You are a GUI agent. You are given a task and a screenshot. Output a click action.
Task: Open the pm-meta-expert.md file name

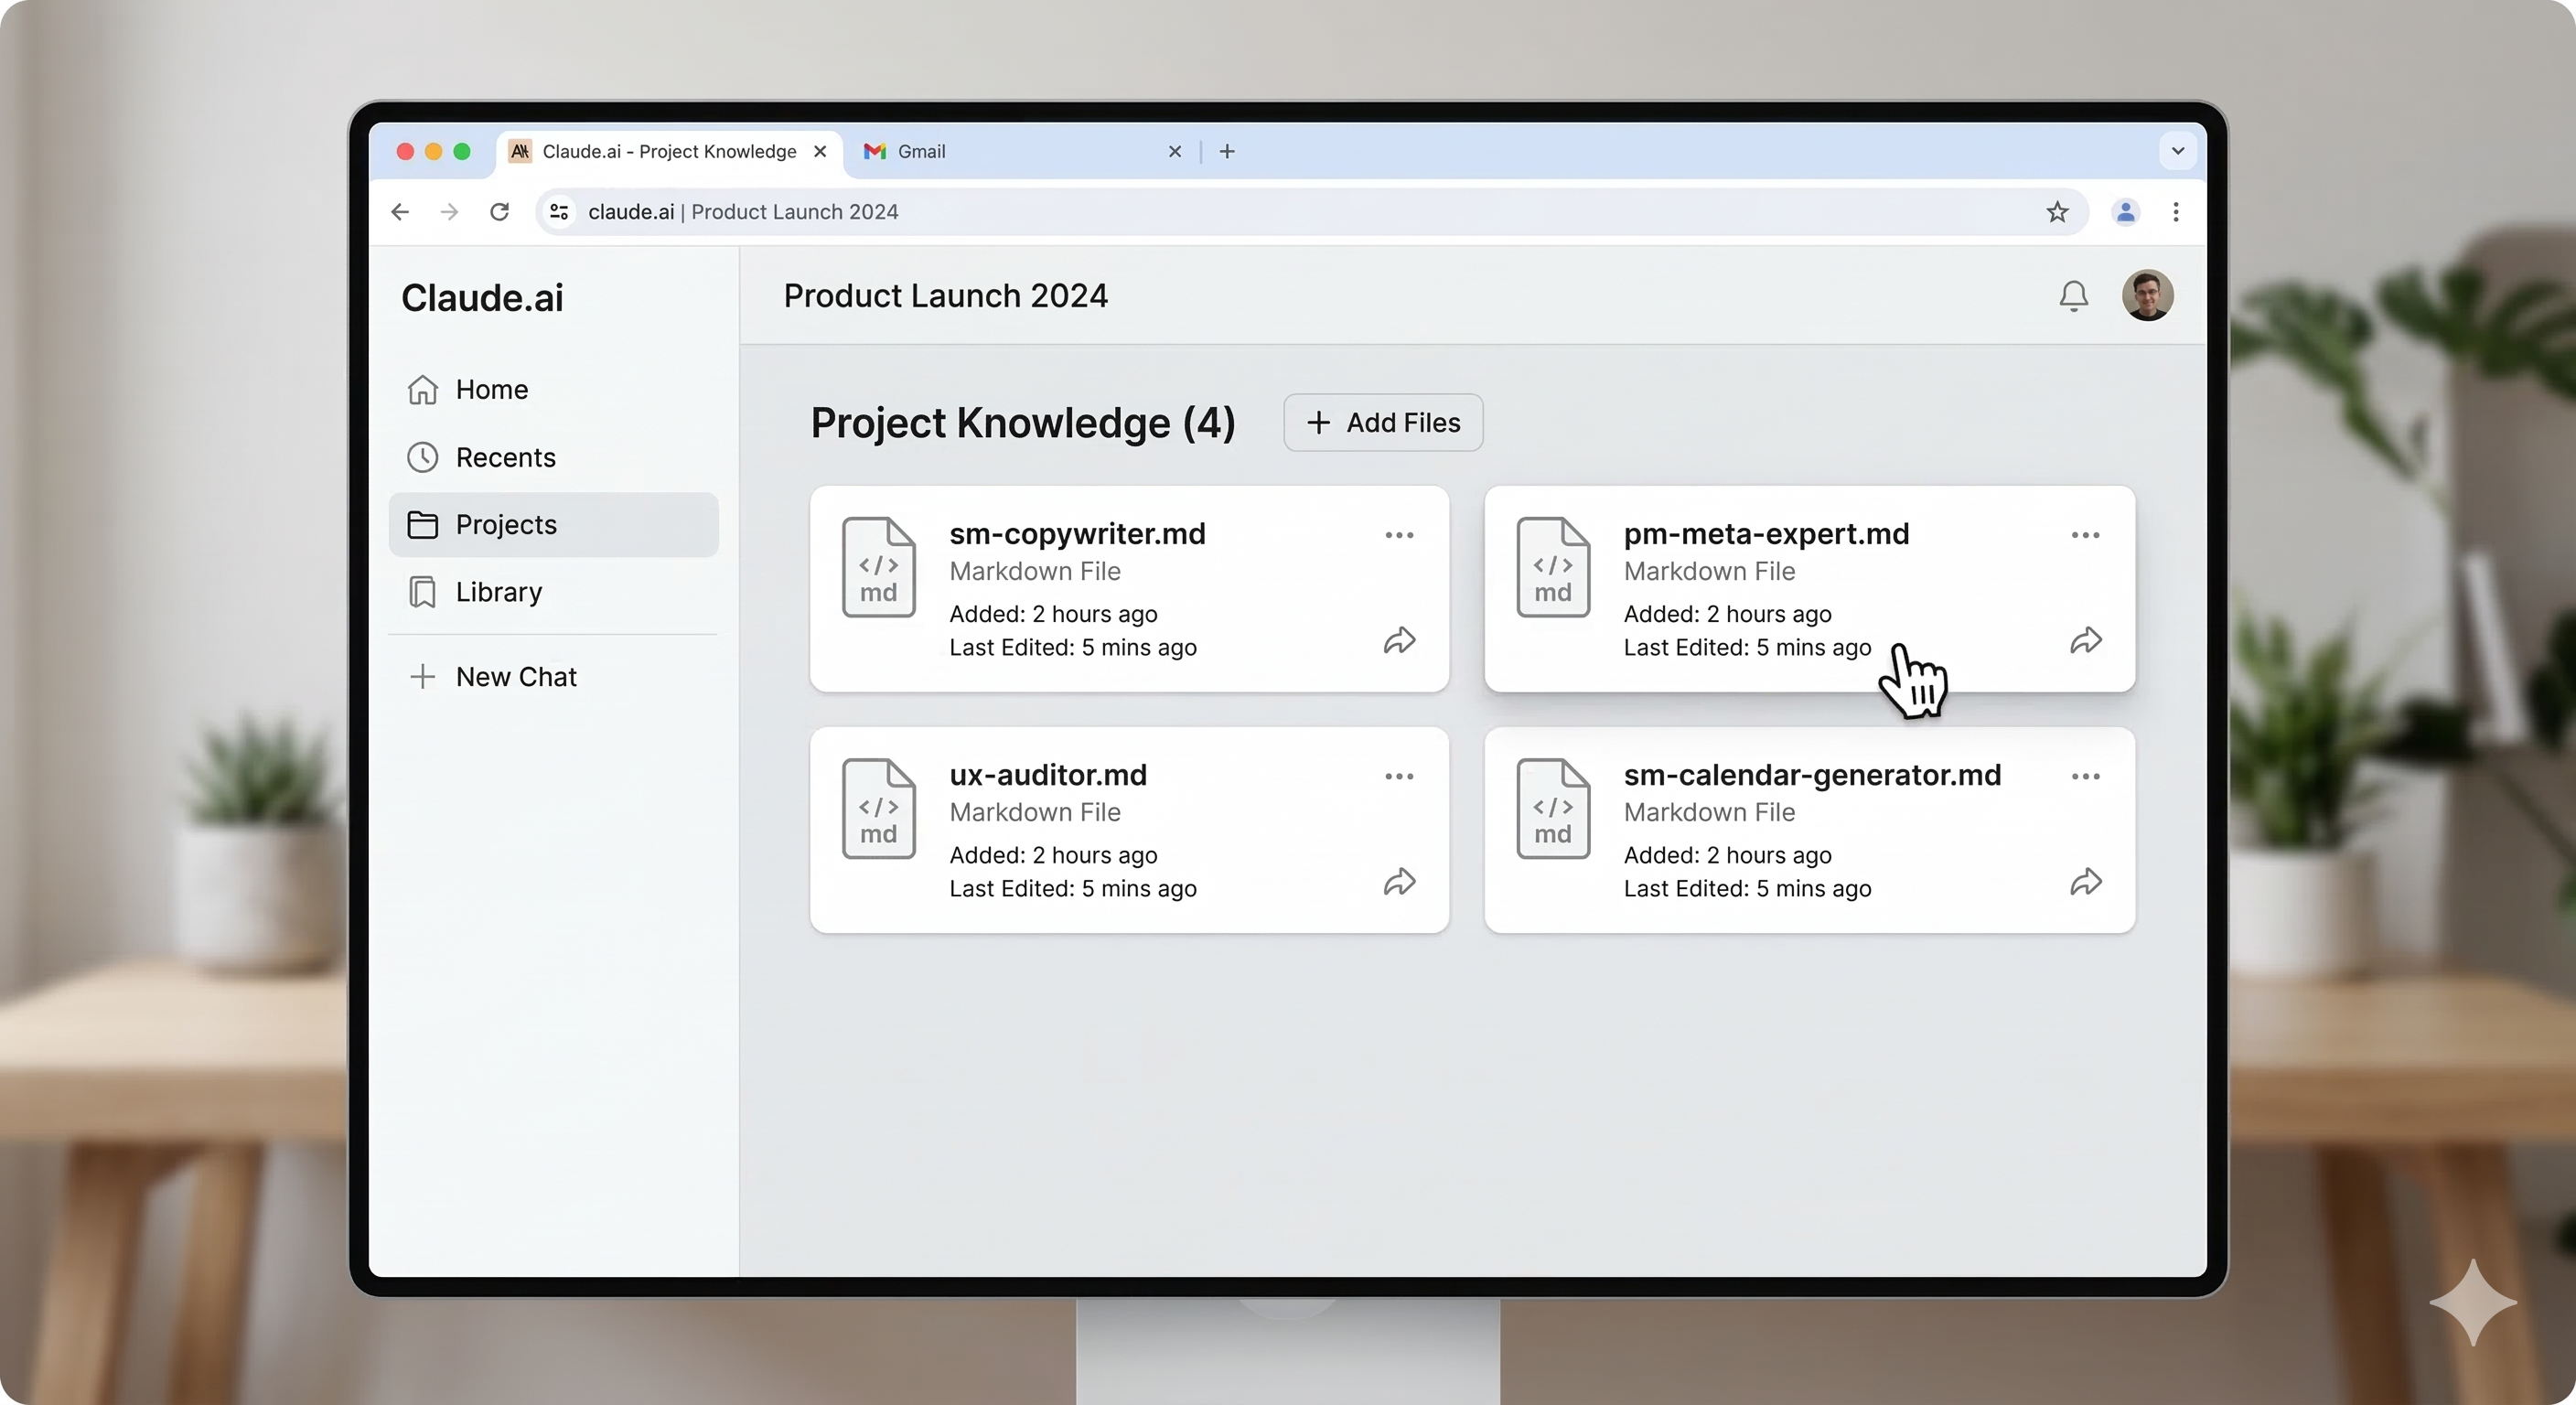tap(1766, 534)
